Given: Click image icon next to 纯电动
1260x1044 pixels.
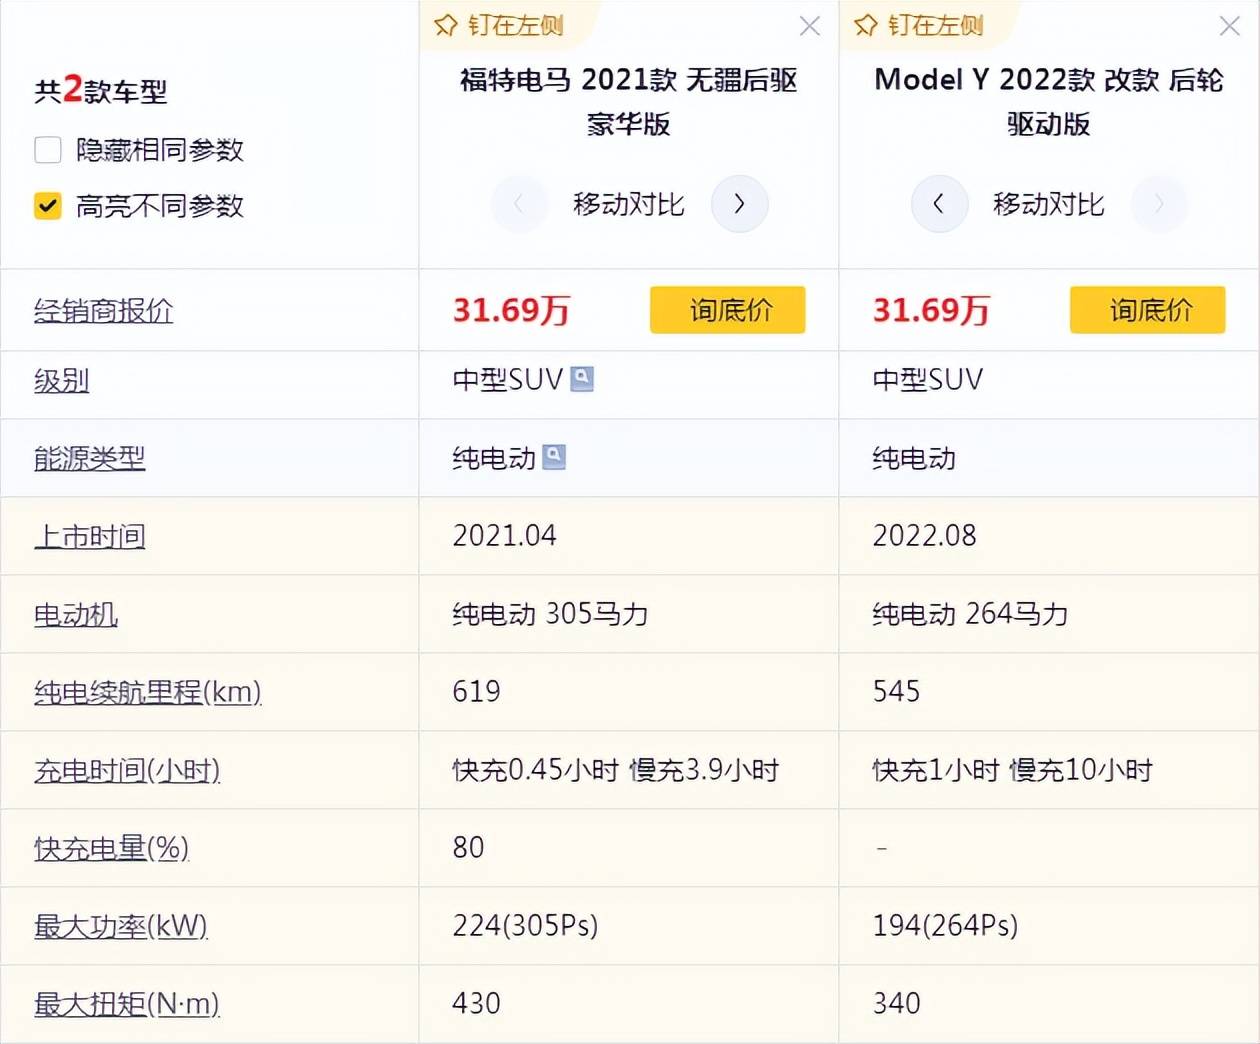Looking at the screenshot, I should [x=554, y=457].
